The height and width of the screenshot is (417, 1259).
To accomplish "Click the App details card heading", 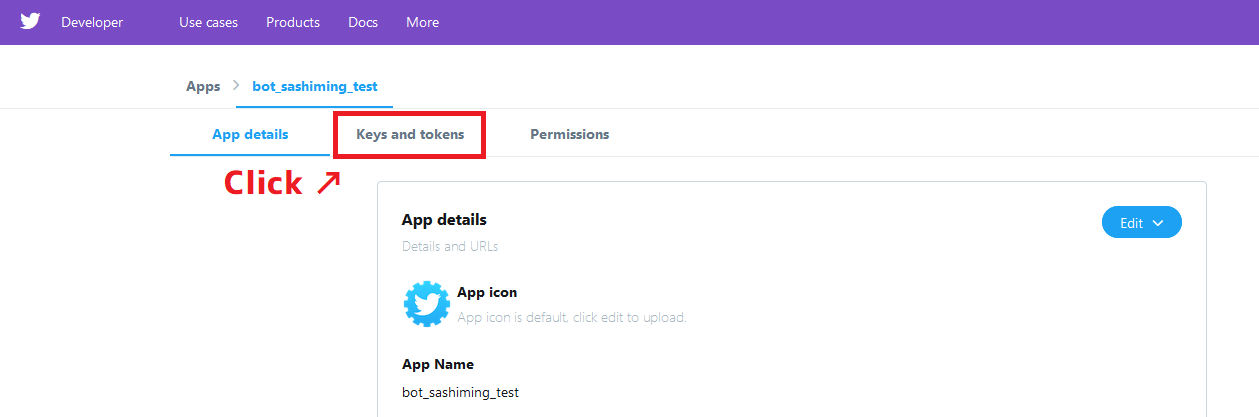I will pyautogui.click(x=444, y=219).
